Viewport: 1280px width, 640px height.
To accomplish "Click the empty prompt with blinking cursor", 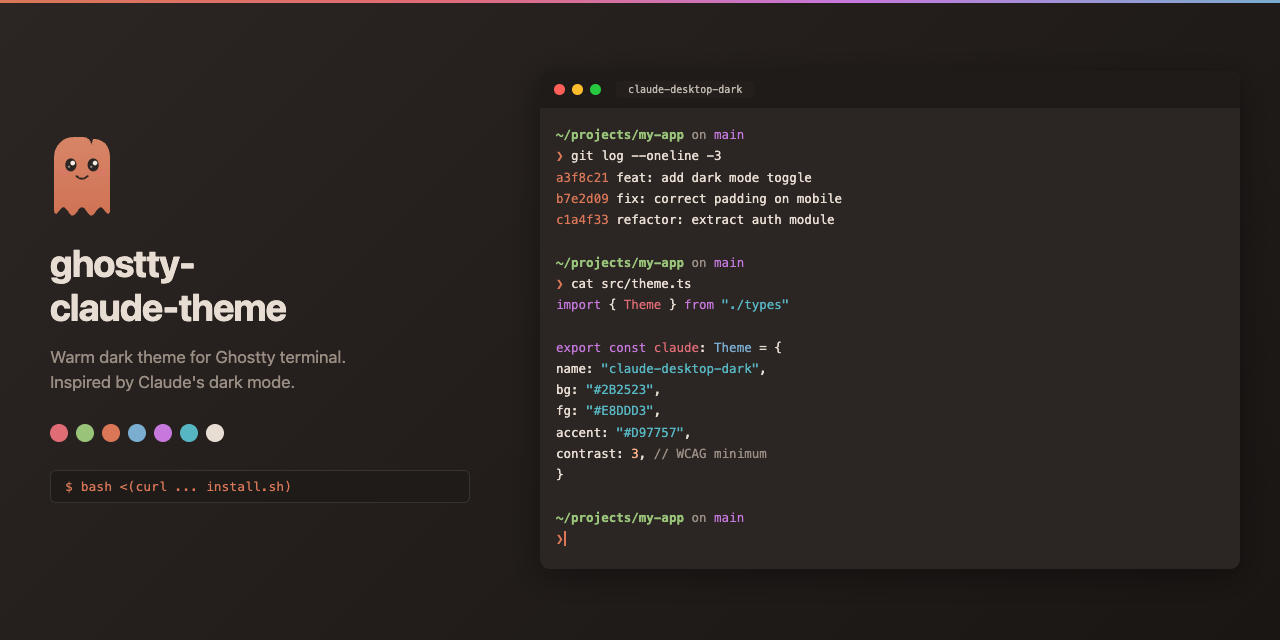I will point(561,538).
